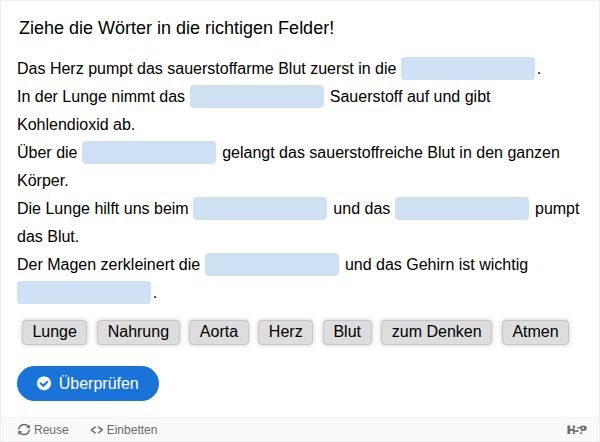600x442 pixels.
Task: Click the blank after 'Magen zerkleinert die'
Action: (272, 265)
